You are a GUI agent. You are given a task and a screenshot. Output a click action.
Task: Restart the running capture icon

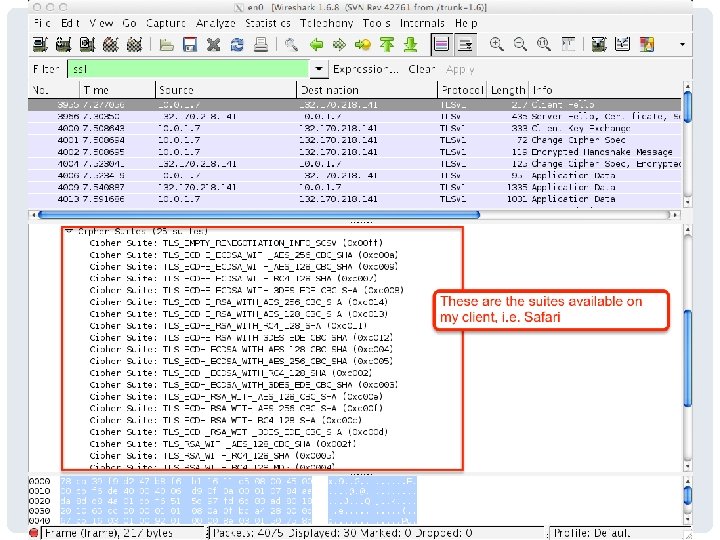click(x=134, y=45)
